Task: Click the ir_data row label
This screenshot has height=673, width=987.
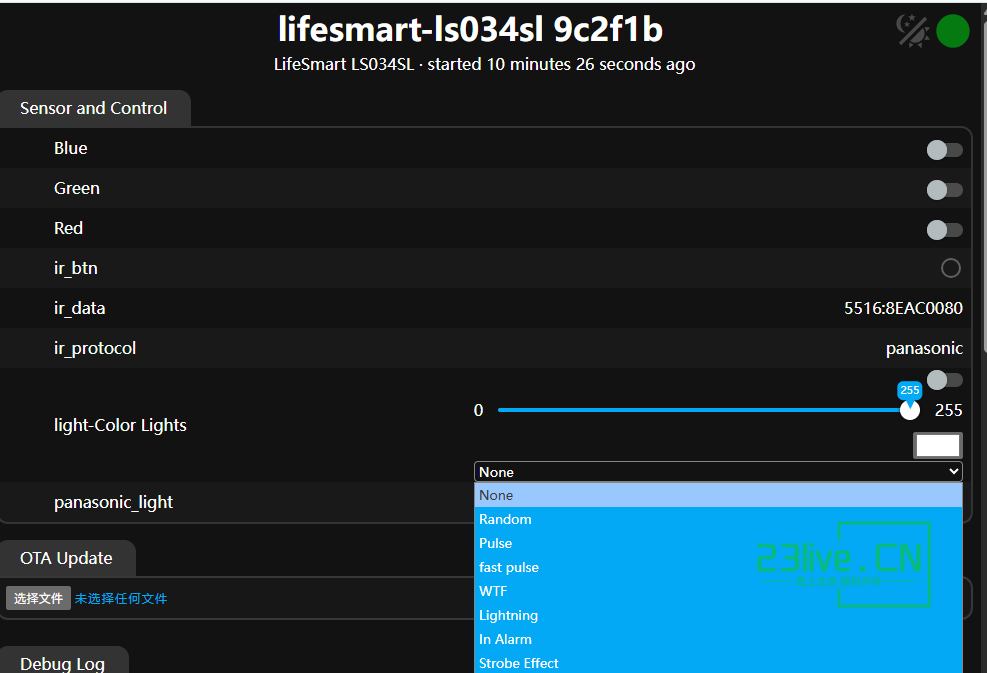Action: tap(79, 308)
